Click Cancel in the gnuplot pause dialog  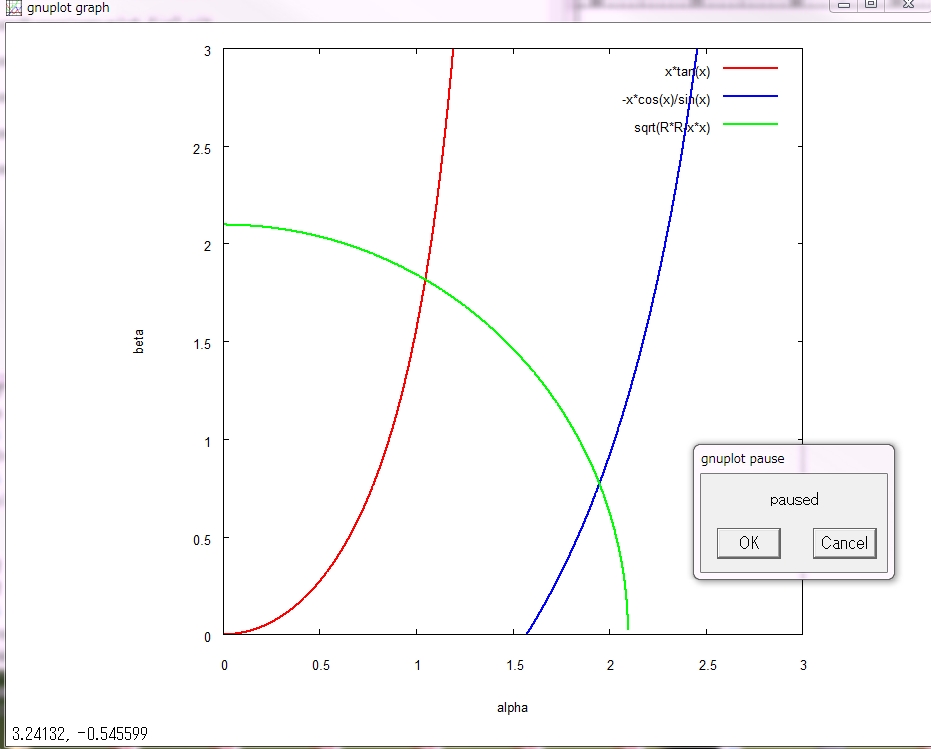844,543
